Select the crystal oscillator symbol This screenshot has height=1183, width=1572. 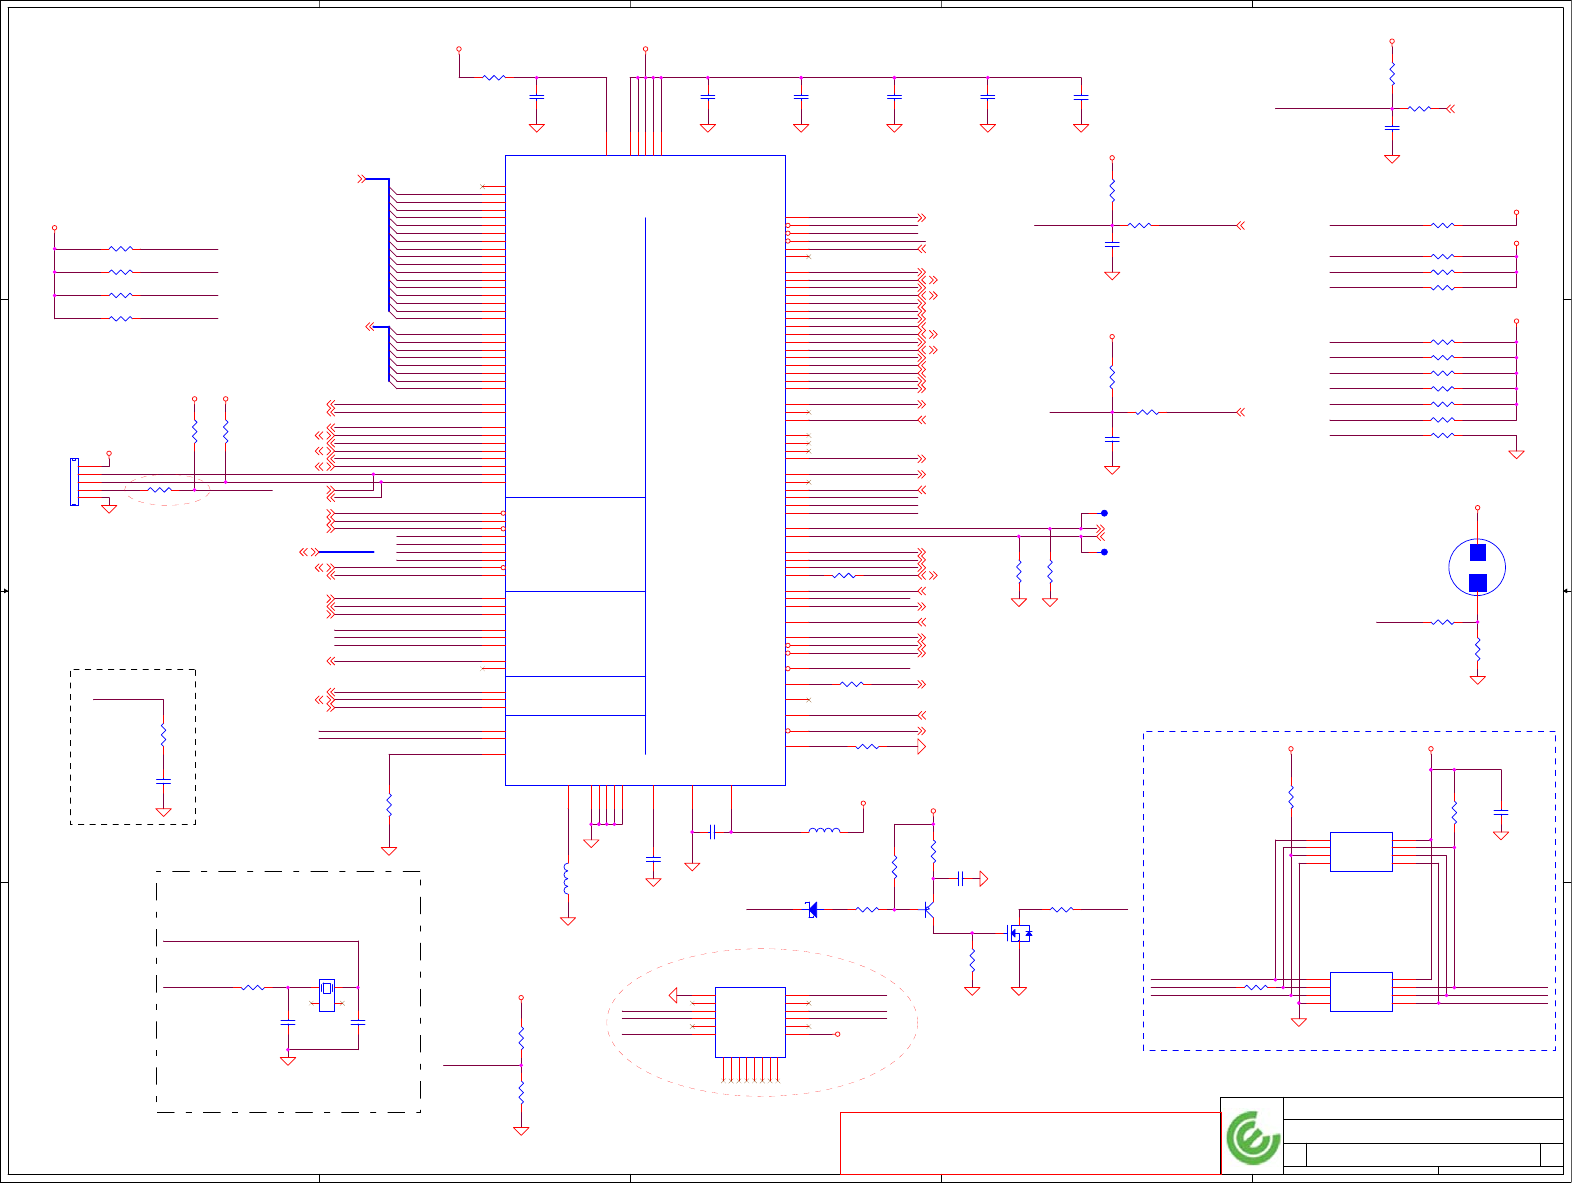(327, 994)
